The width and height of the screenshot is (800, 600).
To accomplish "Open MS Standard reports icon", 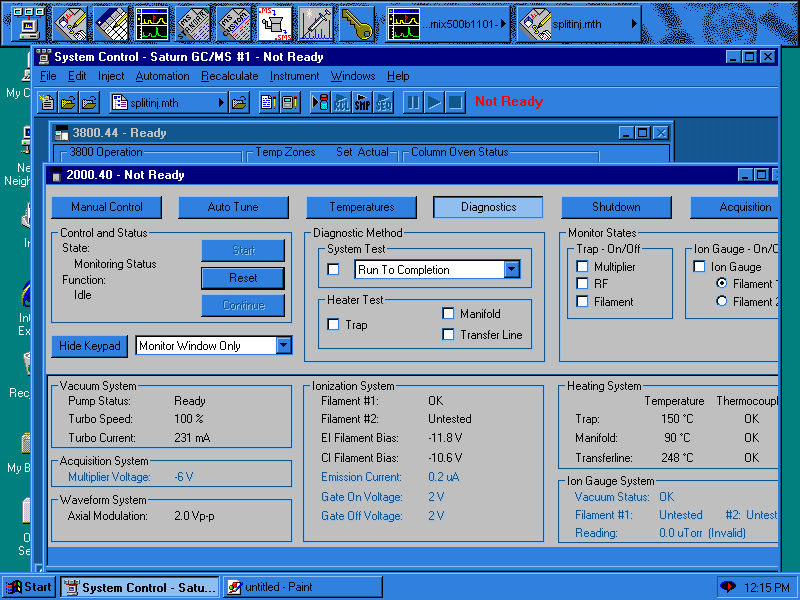I will click(x=193, y=24).
